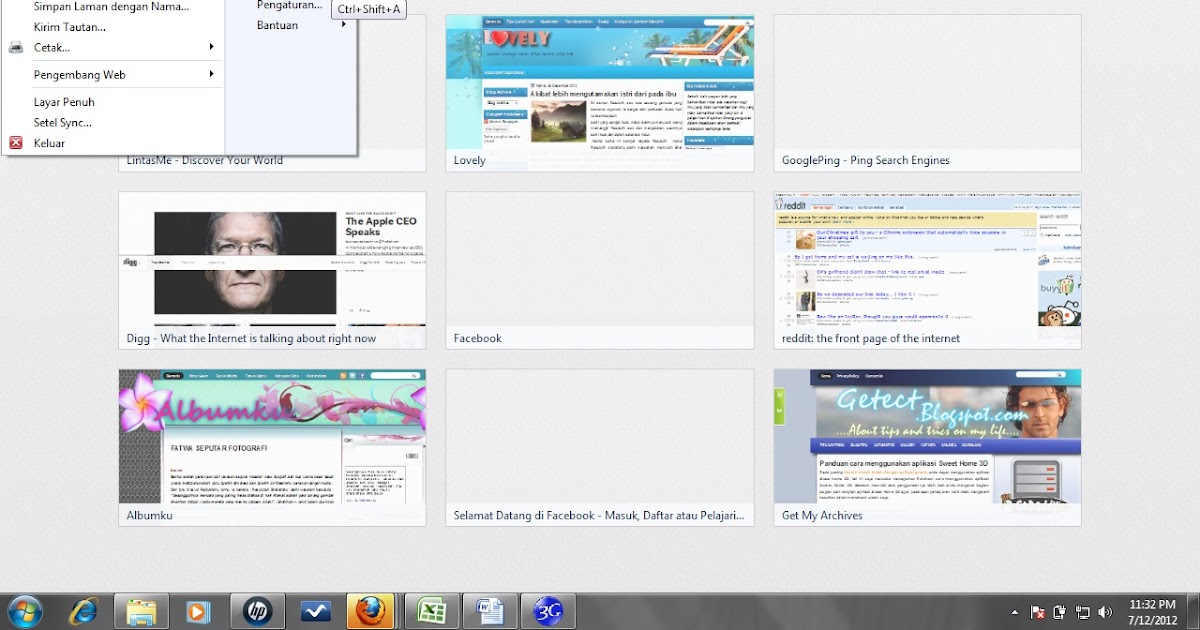Viewport: 1200px width, 630px height.
Task: Switch to the Firefox taskbar button
Action: (x=372, y=610)
